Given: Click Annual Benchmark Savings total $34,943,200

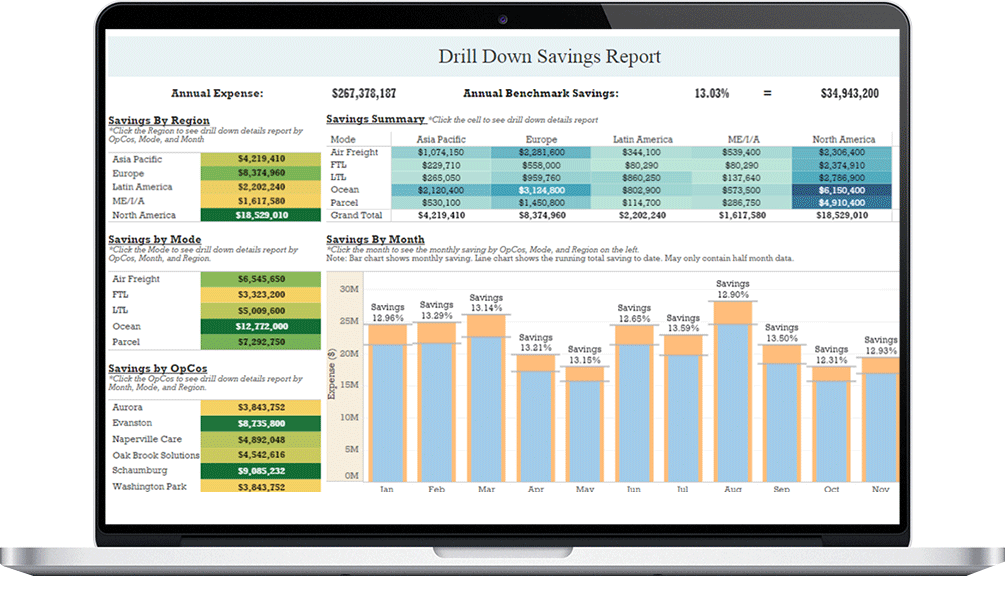Looking at the screenshot, I should pyautogui.click(x=850, y=94).
